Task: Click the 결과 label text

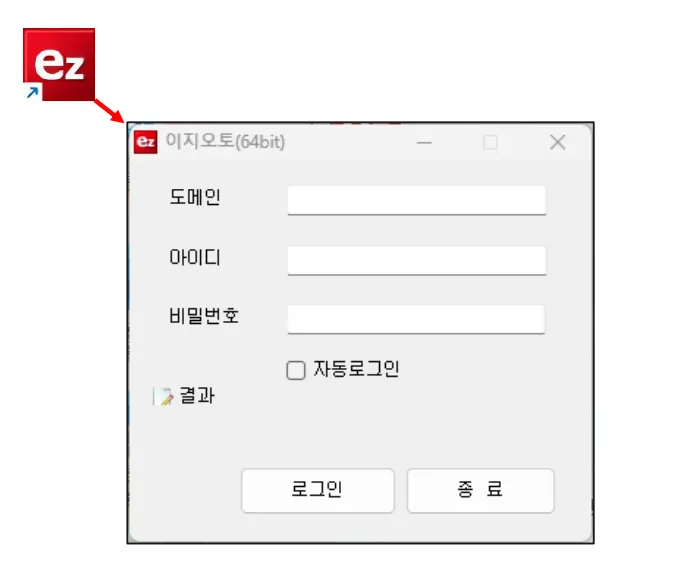Action: [x=197, y=396]
